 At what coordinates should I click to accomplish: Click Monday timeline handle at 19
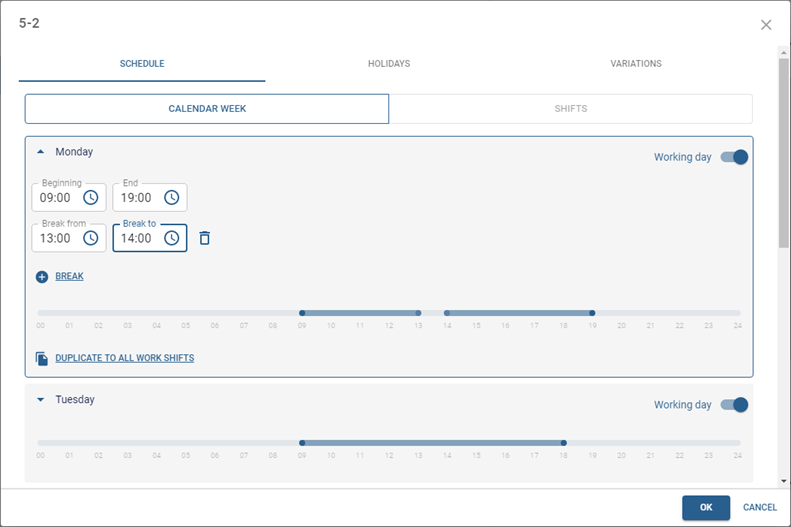592,313
